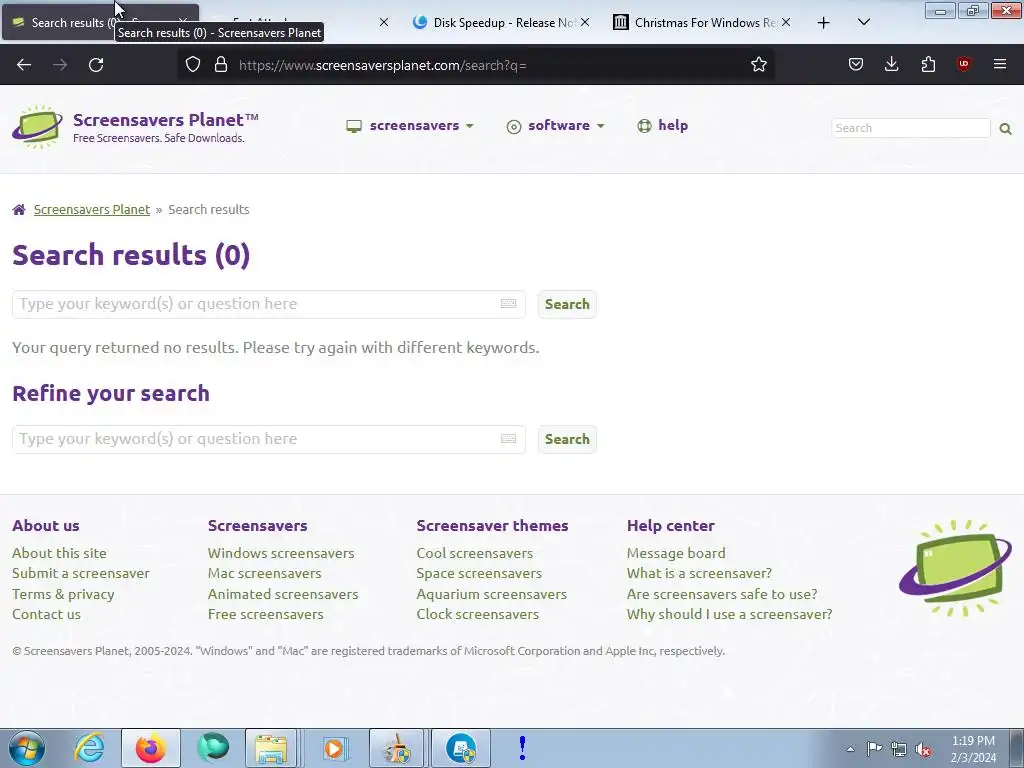Open Contact us link
The width and height of the screenshot is (1024, 768).
[x=46, y=615]
